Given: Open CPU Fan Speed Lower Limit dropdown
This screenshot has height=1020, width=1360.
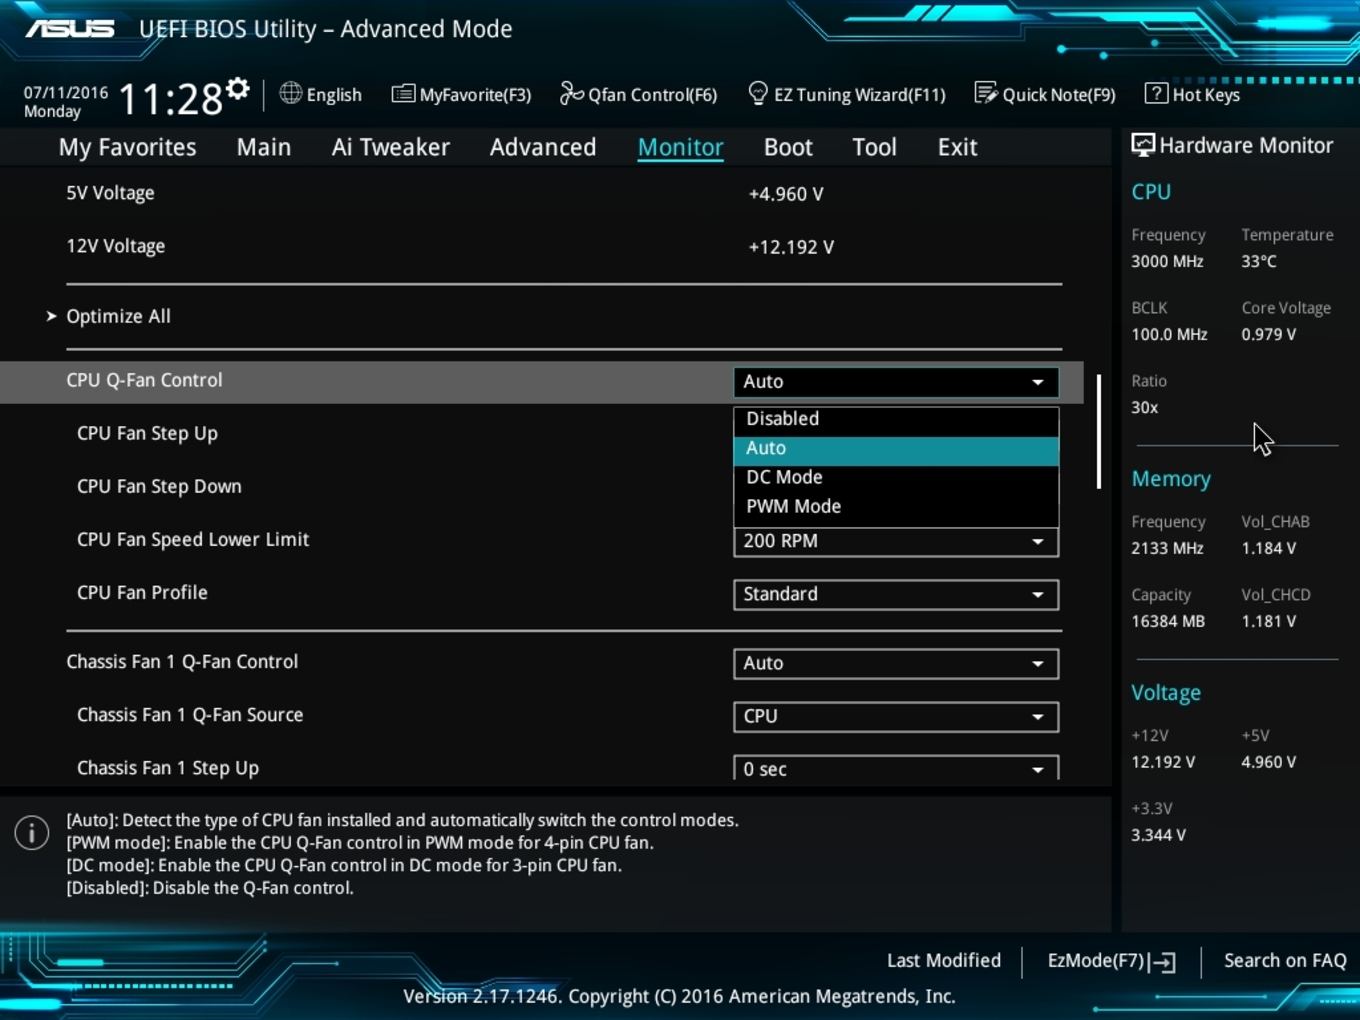Looking at the screenshot, I should click(896, 541).
